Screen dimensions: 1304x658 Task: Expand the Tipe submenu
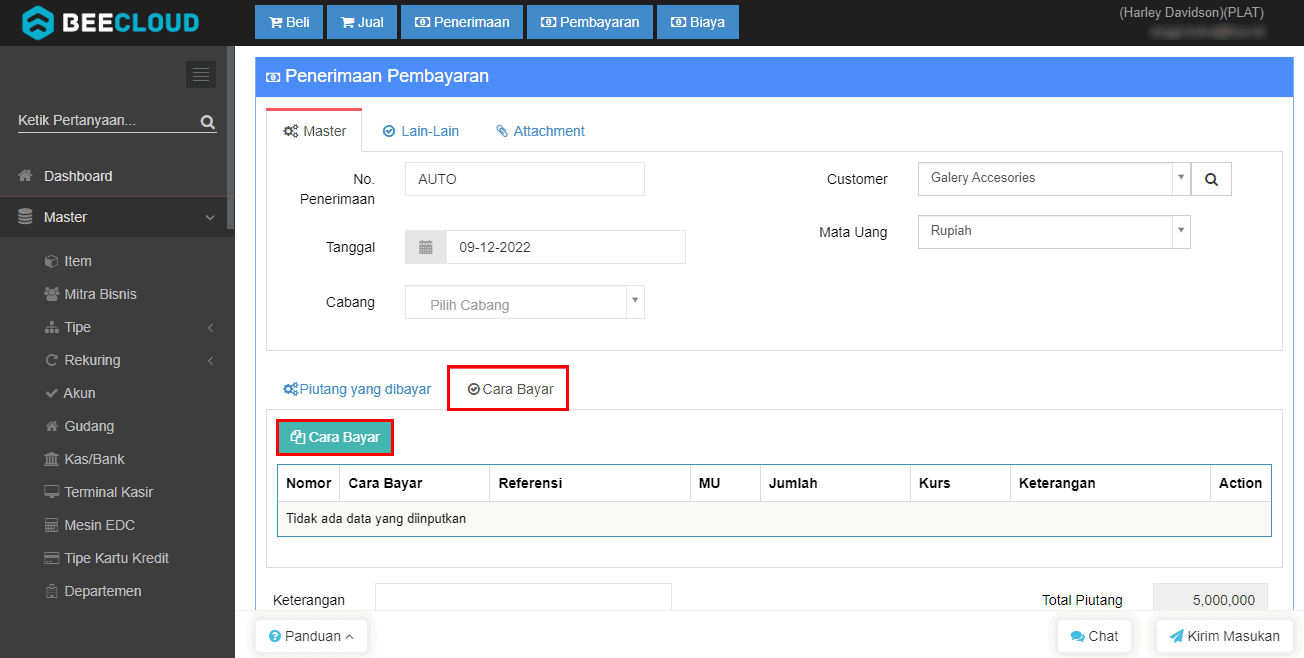click(130, 327)
